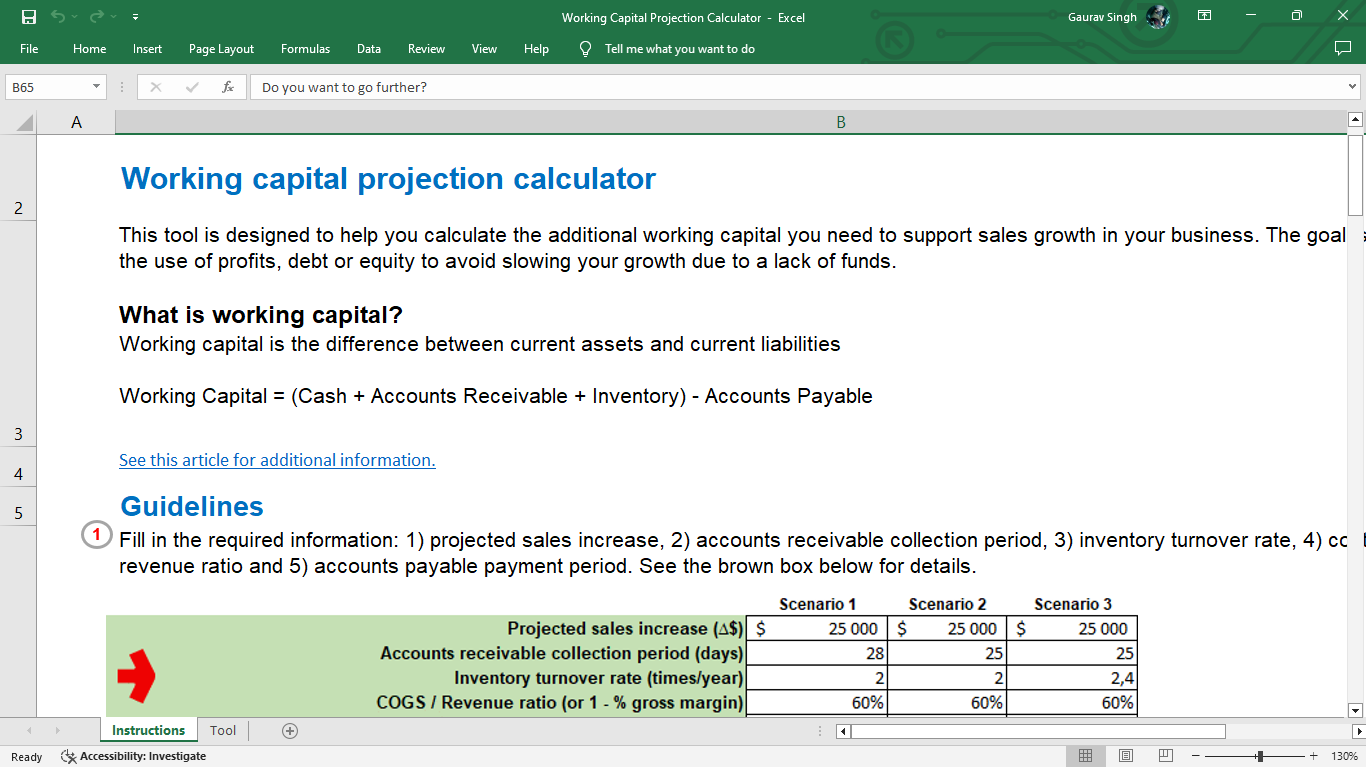Select Page Layout view from the status bar
Image resolution: width=1366 pixels, height=768 pixels.
coord(1125,755)
